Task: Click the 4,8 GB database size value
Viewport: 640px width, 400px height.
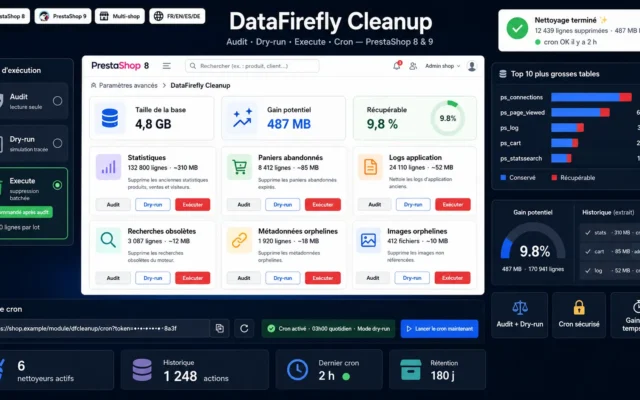Action: coord(153,124)
